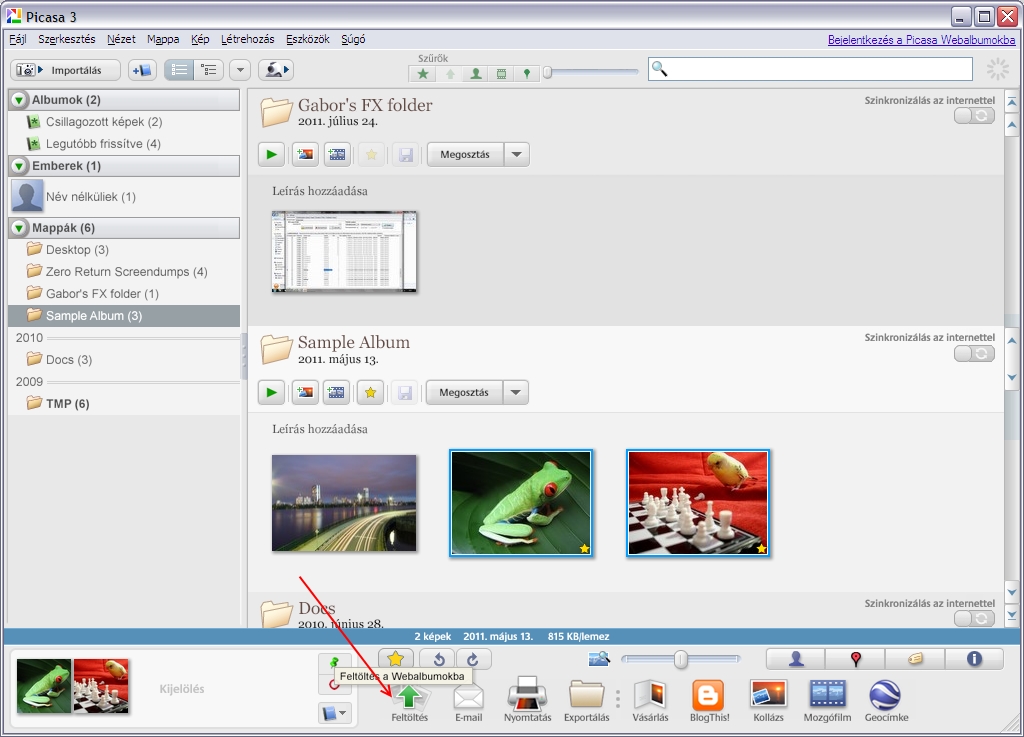Switch to flat folder list view
Screen dimensions: 1024x737
pyautogui.click(x=179, y=70)
